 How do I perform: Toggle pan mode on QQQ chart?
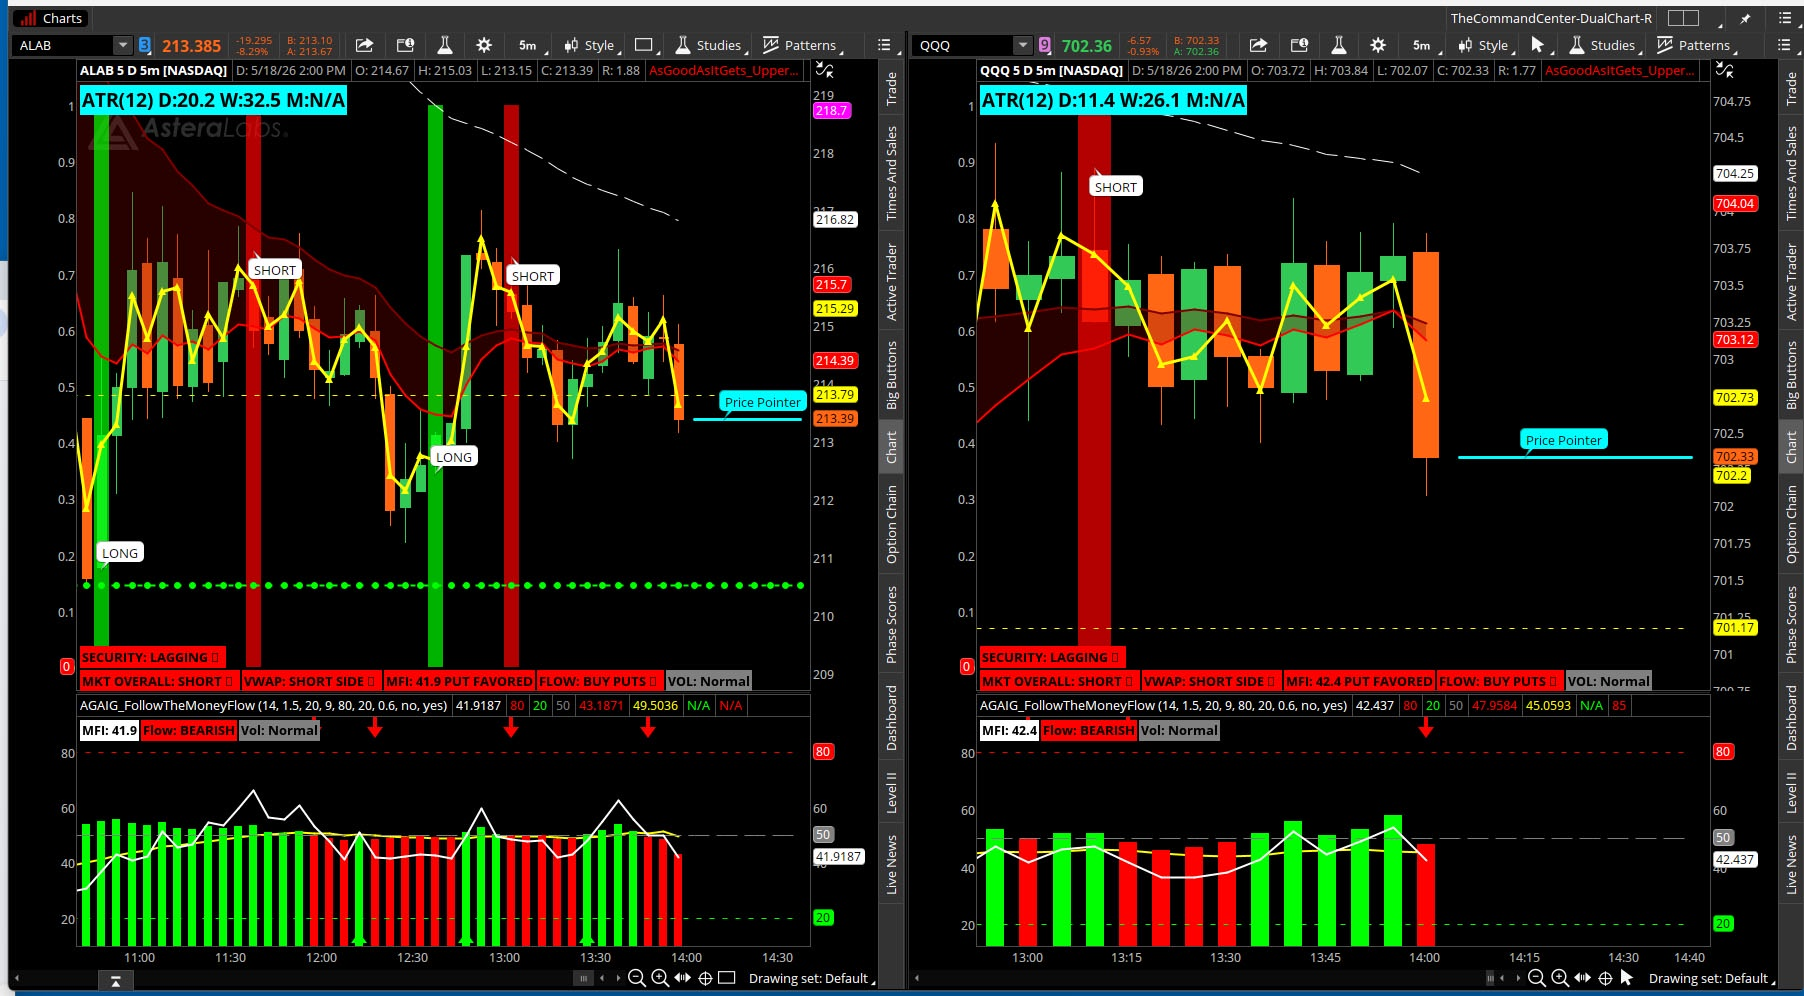[x=1583, y=978]
